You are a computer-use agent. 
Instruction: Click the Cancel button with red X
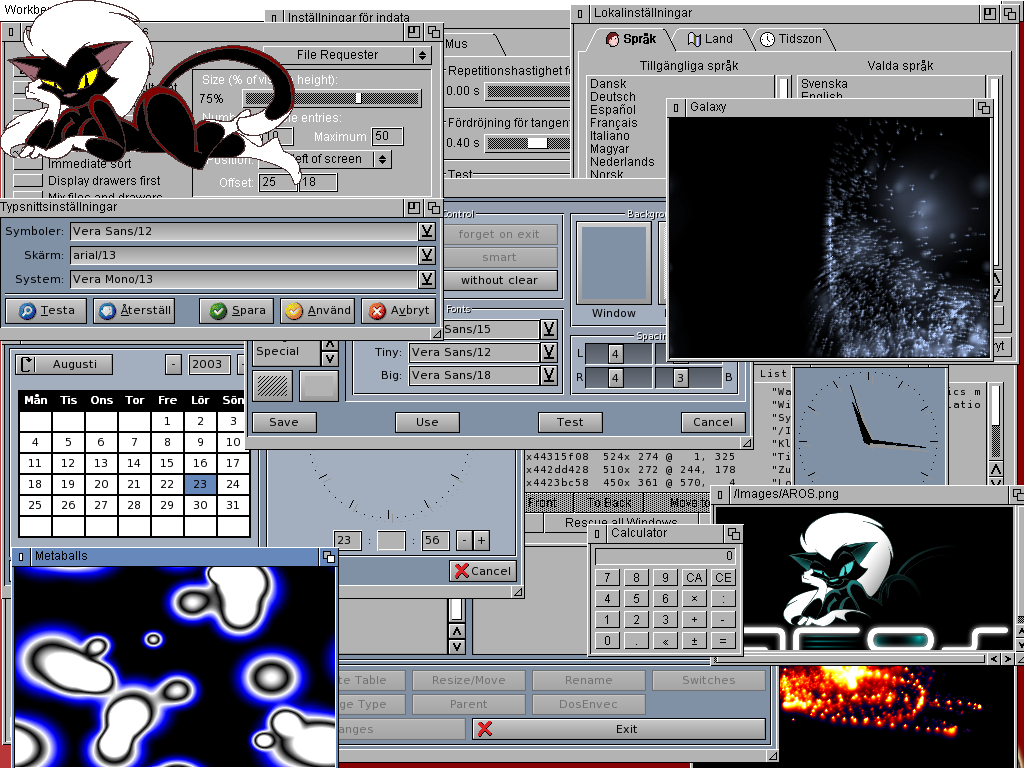(483, 571)
